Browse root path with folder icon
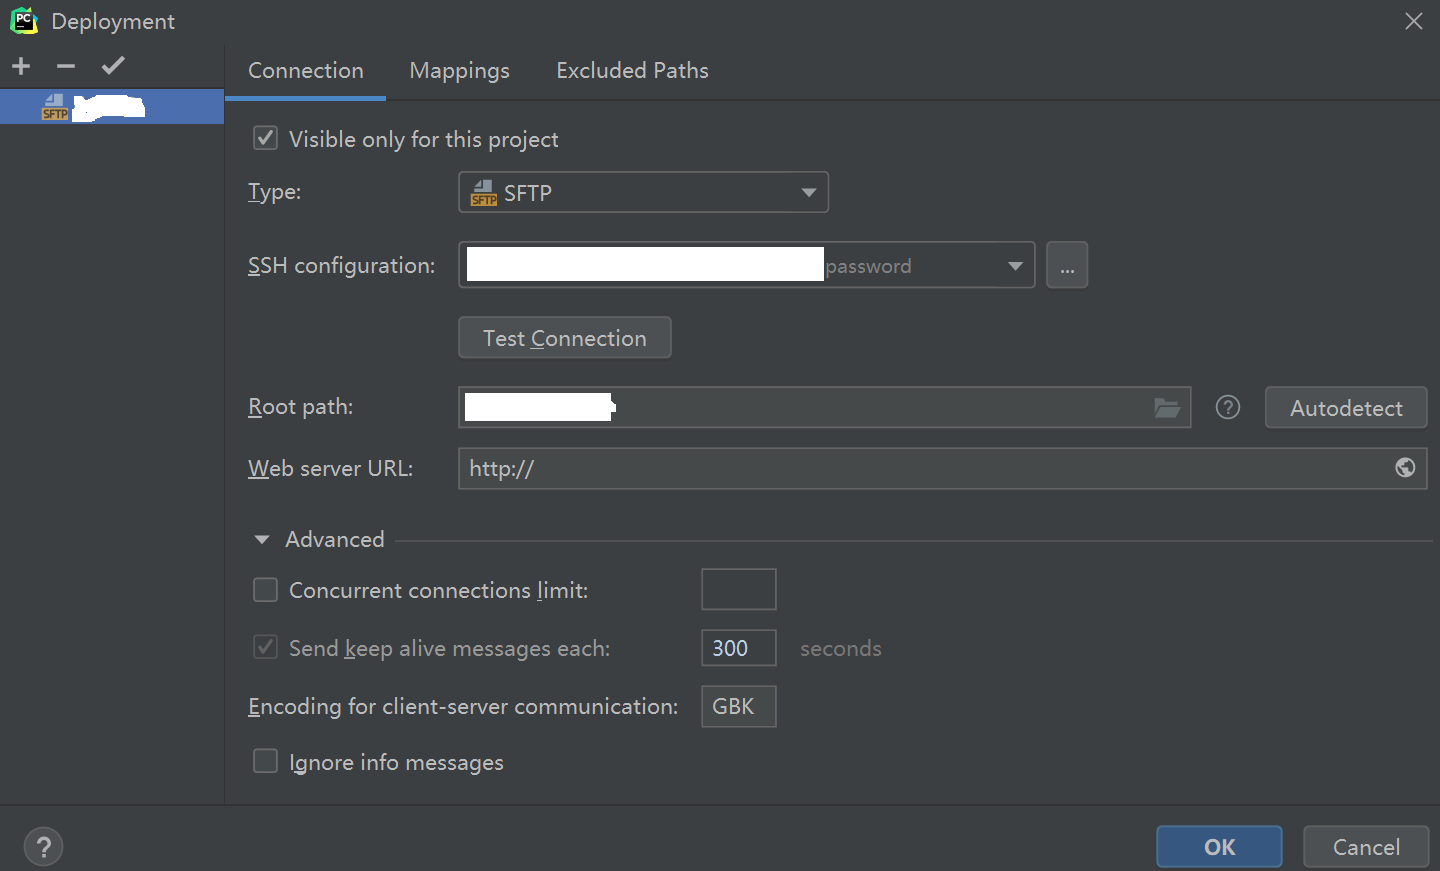 pyautogui.click(x=1167, y=408)
